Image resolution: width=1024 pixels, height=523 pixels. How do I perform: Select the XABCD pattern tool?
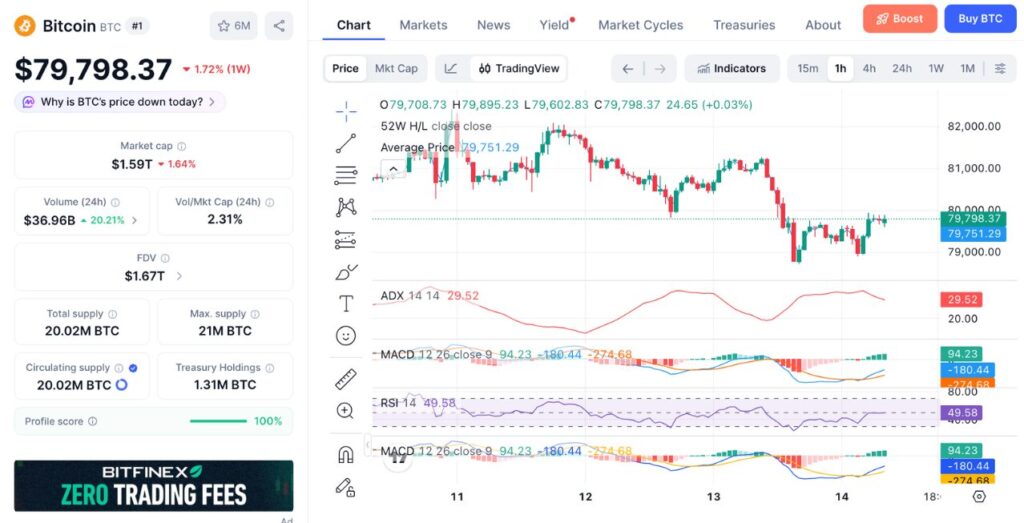click(346, 207)
